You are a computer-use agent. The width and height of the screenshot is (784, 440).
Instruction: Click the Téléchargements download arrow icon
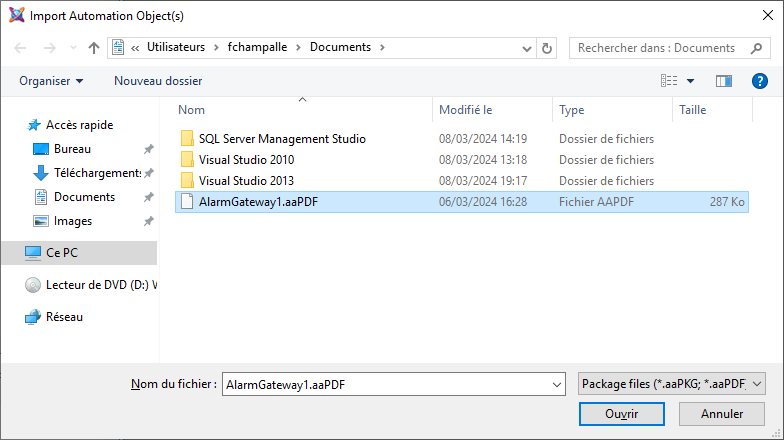tap(41, 173)
